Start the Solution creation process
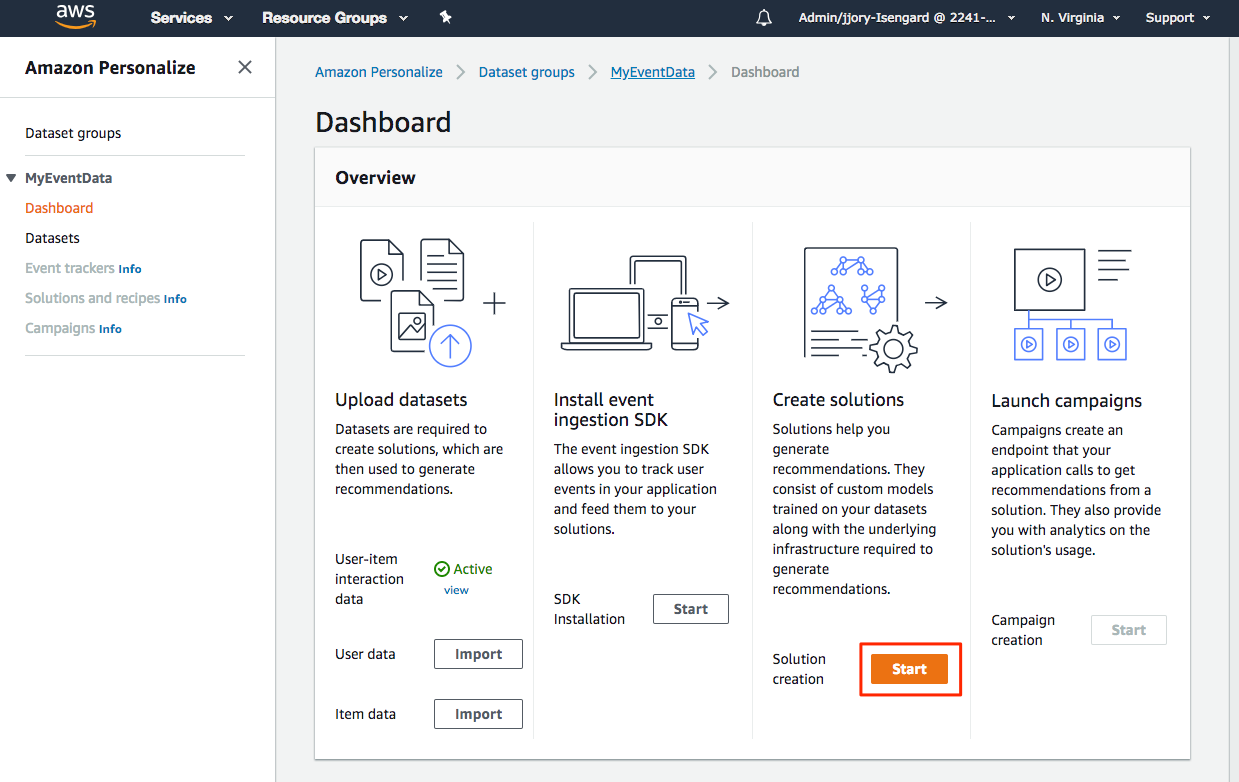Screen dimensions: 1239x782 (x=910, y=669)
